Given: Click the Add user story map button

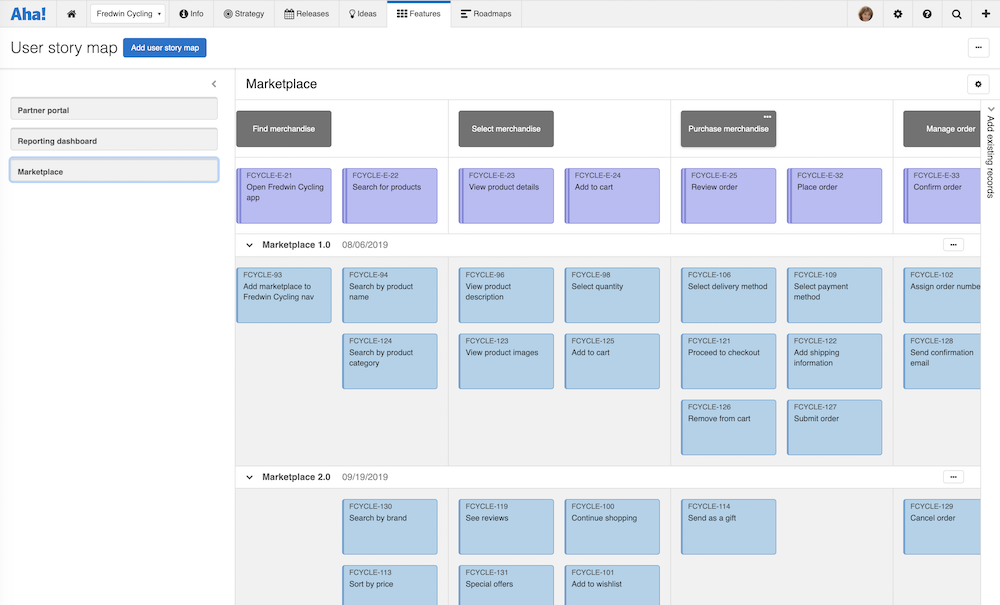Looking at the screenshot, I should pyautogui.click(x=164, y=47).
